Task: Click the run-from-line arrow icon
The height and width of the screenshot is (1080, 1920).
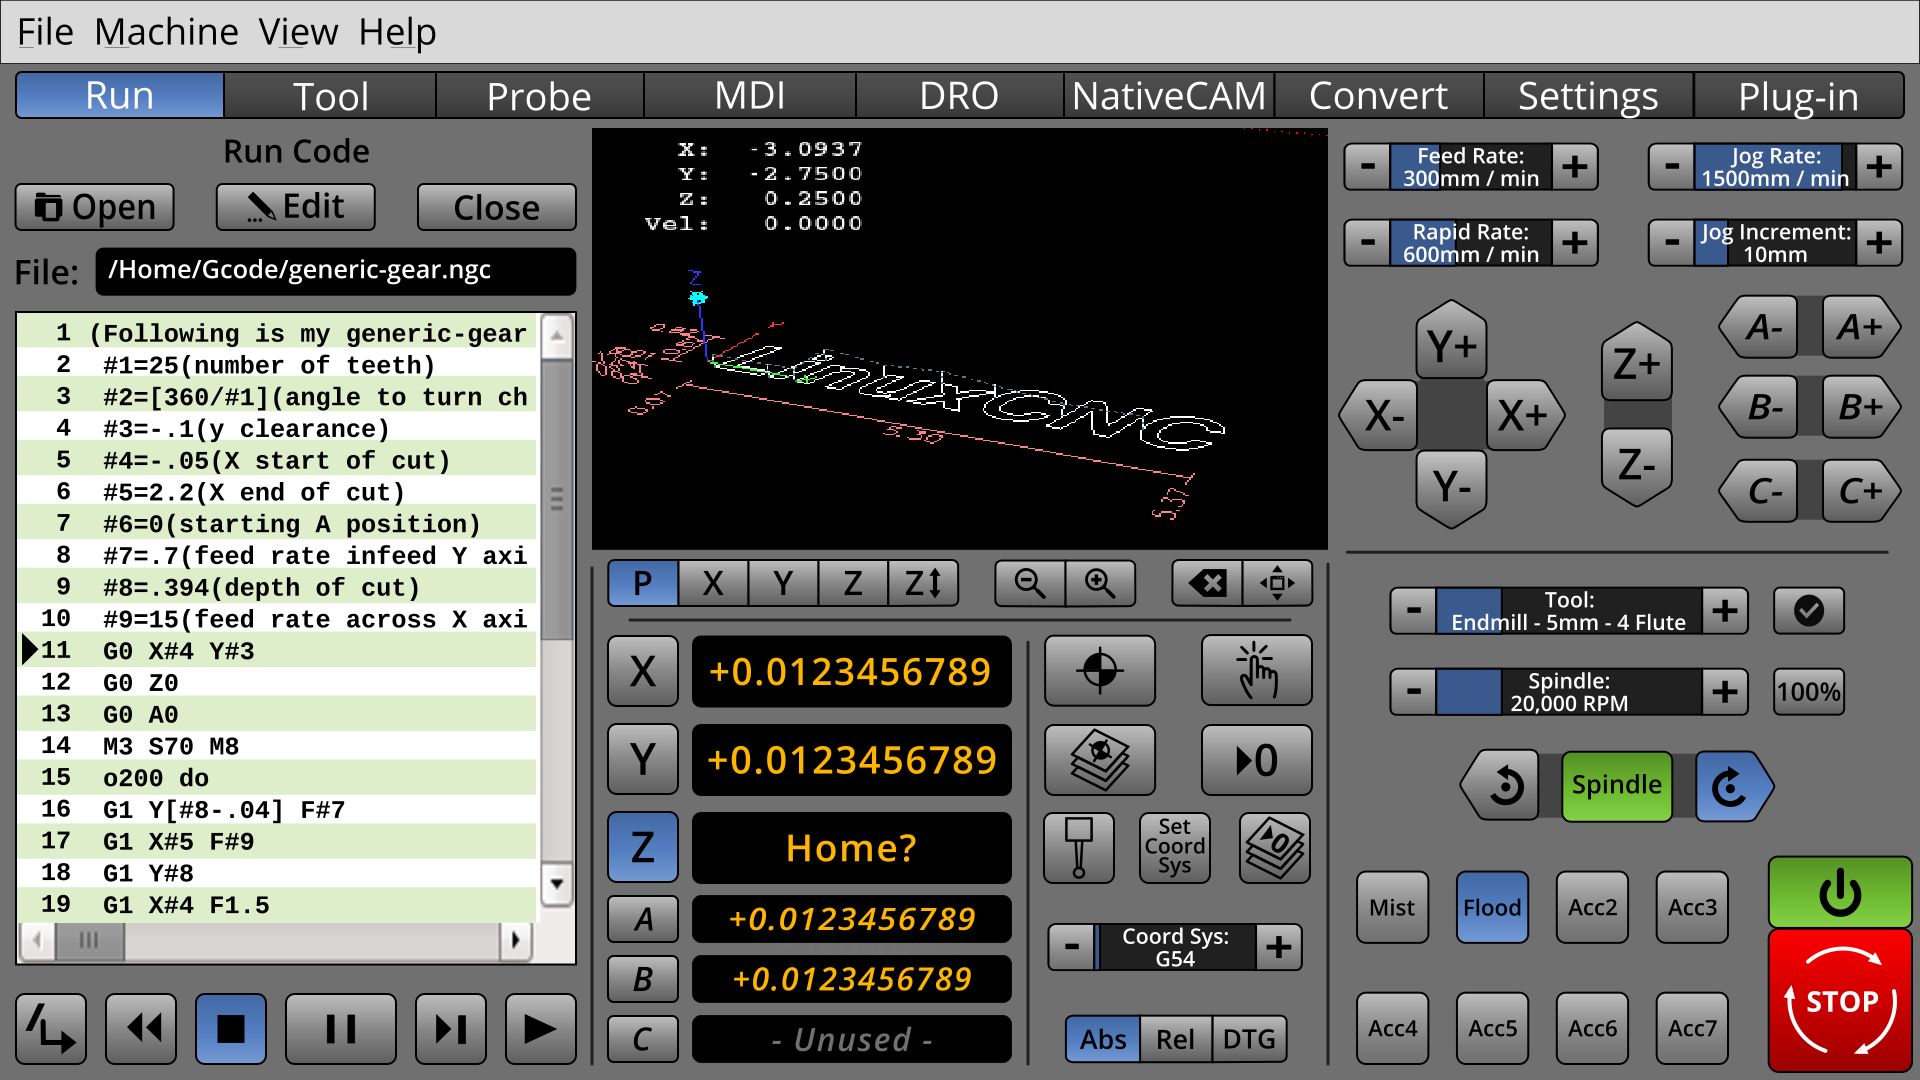Action: click(x=51, y=1029)
